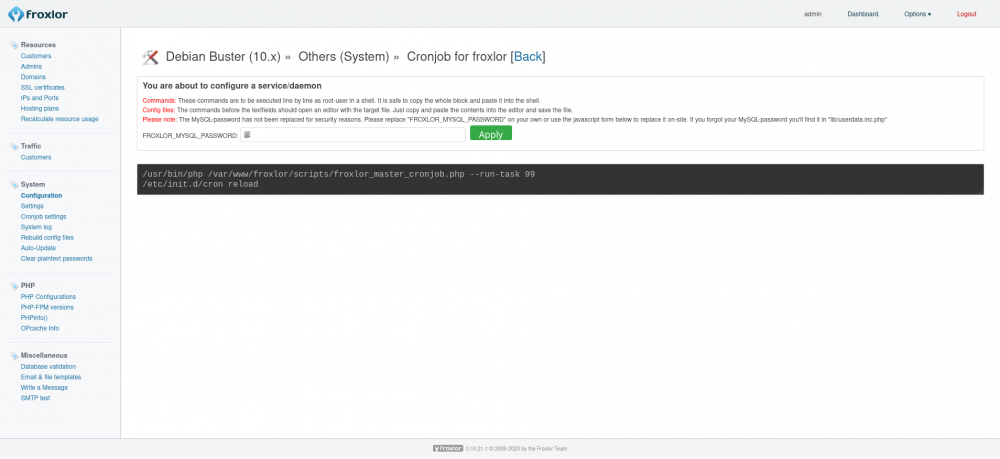The height and width of the screenshot is (459, 1000).
Task: Open IPs and Ports page
Action: pos(40,98)
